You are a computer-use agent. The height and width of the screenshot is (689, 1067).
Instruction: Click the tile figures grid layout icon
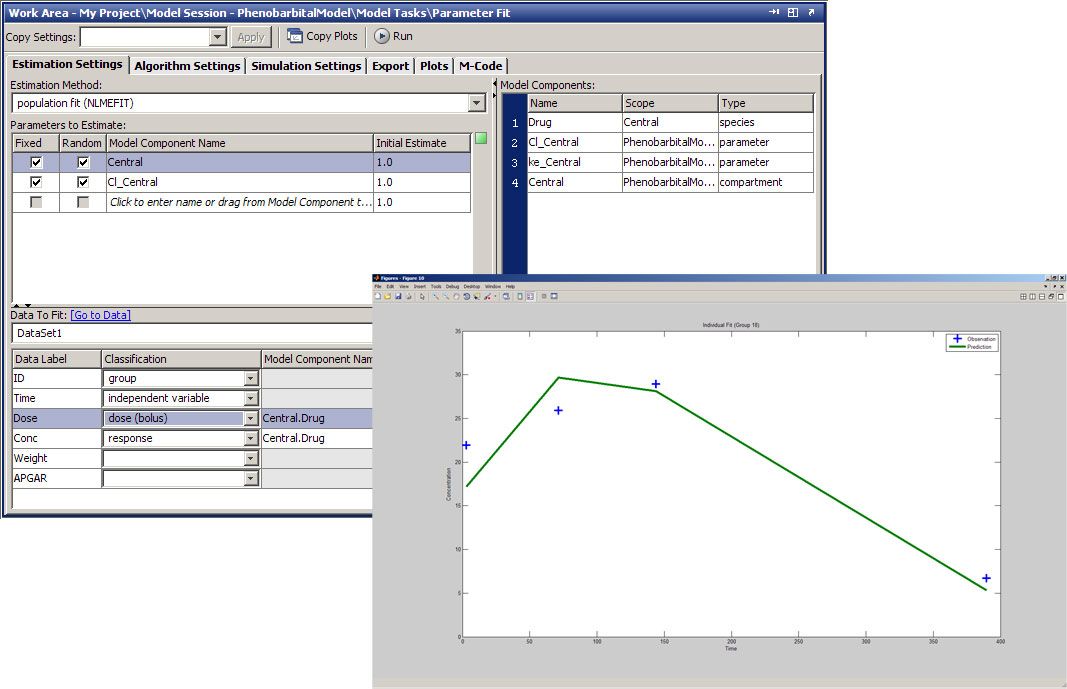click(x=1023, y=297)
